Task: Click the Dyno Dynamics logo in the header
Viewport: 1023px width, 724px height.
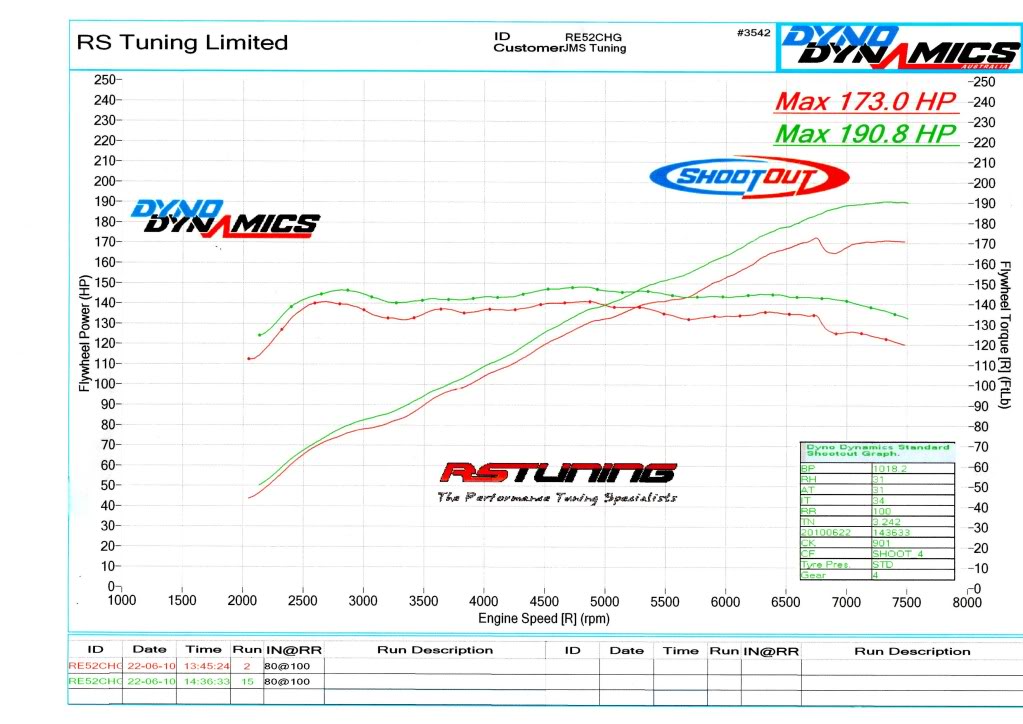Action: [898, 45]
